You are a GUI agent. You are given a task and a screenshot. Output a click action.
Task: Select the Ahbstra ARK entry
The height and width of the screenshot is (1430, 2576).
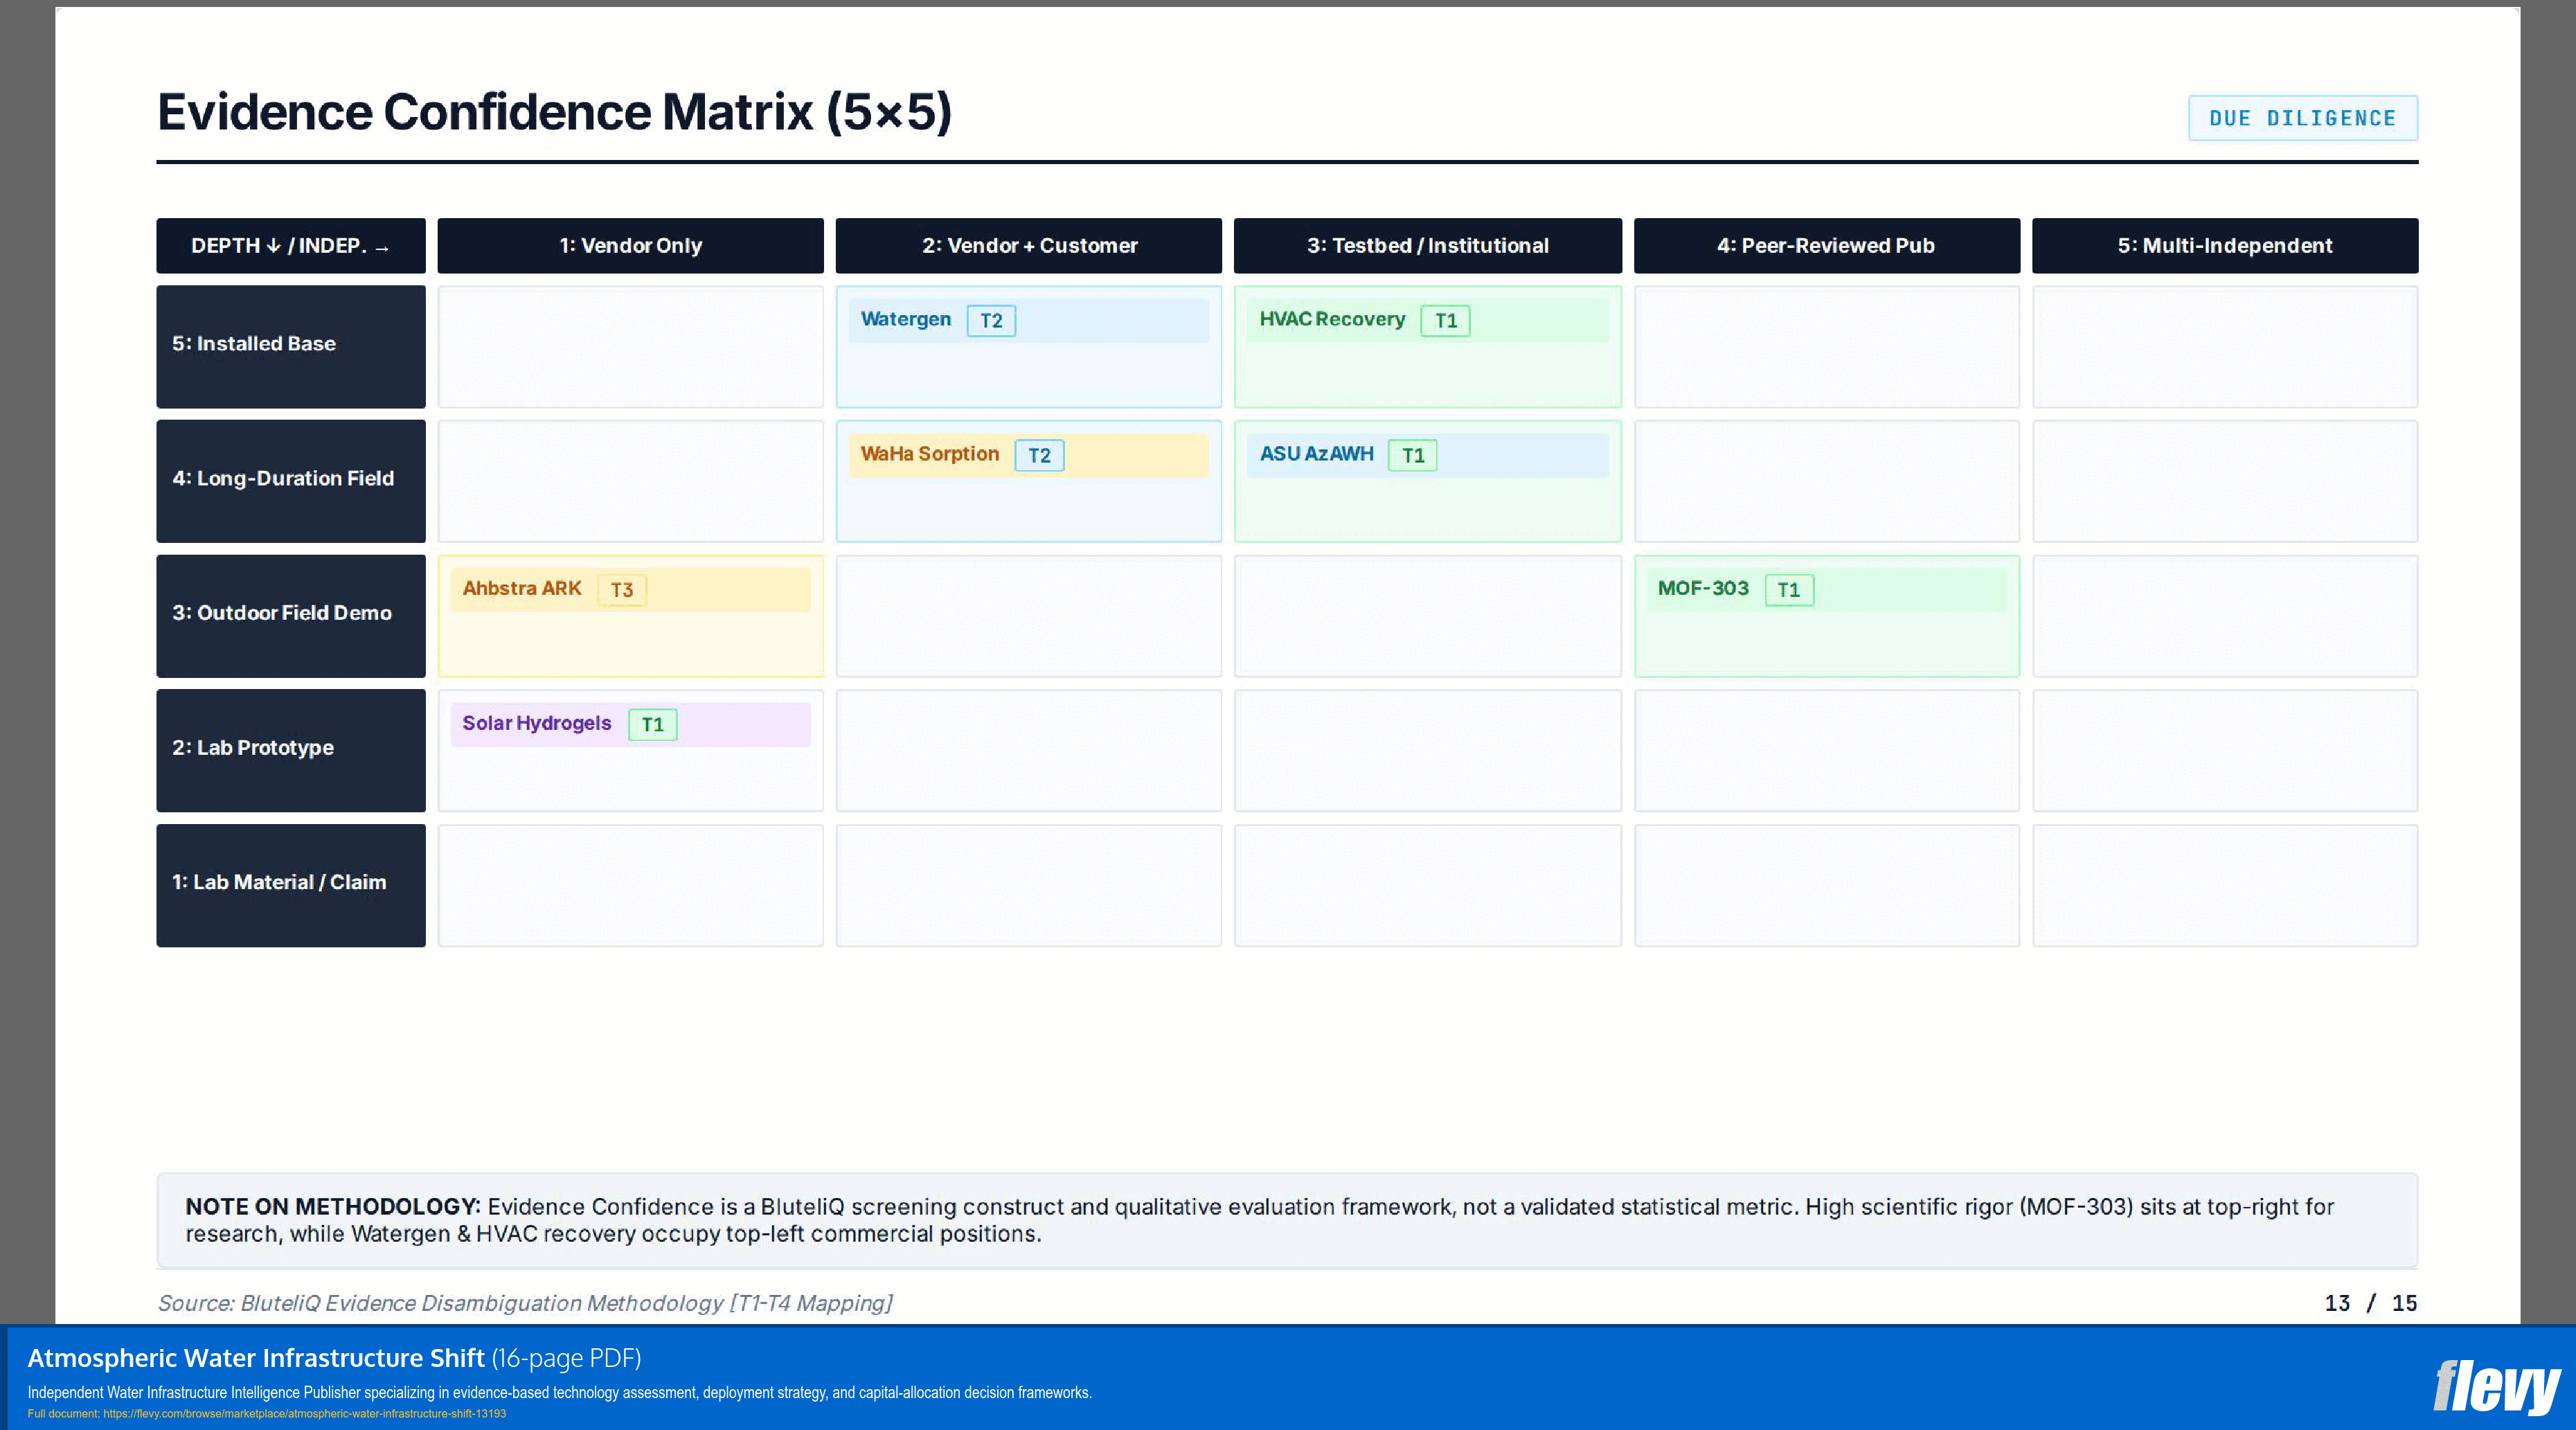630,590
